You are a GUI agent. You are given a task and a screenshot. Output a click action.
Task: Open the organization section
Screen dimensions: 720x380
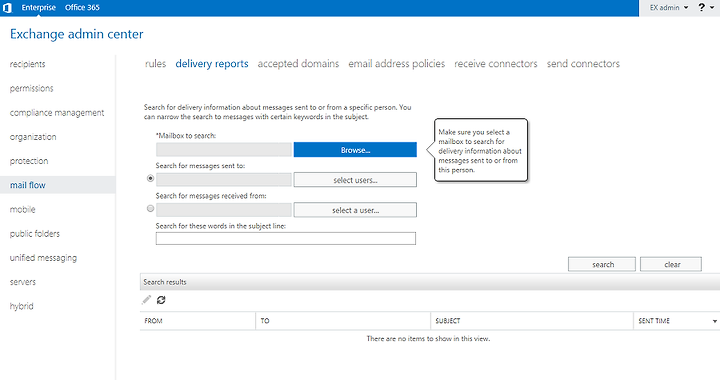(x=33, y=137)
